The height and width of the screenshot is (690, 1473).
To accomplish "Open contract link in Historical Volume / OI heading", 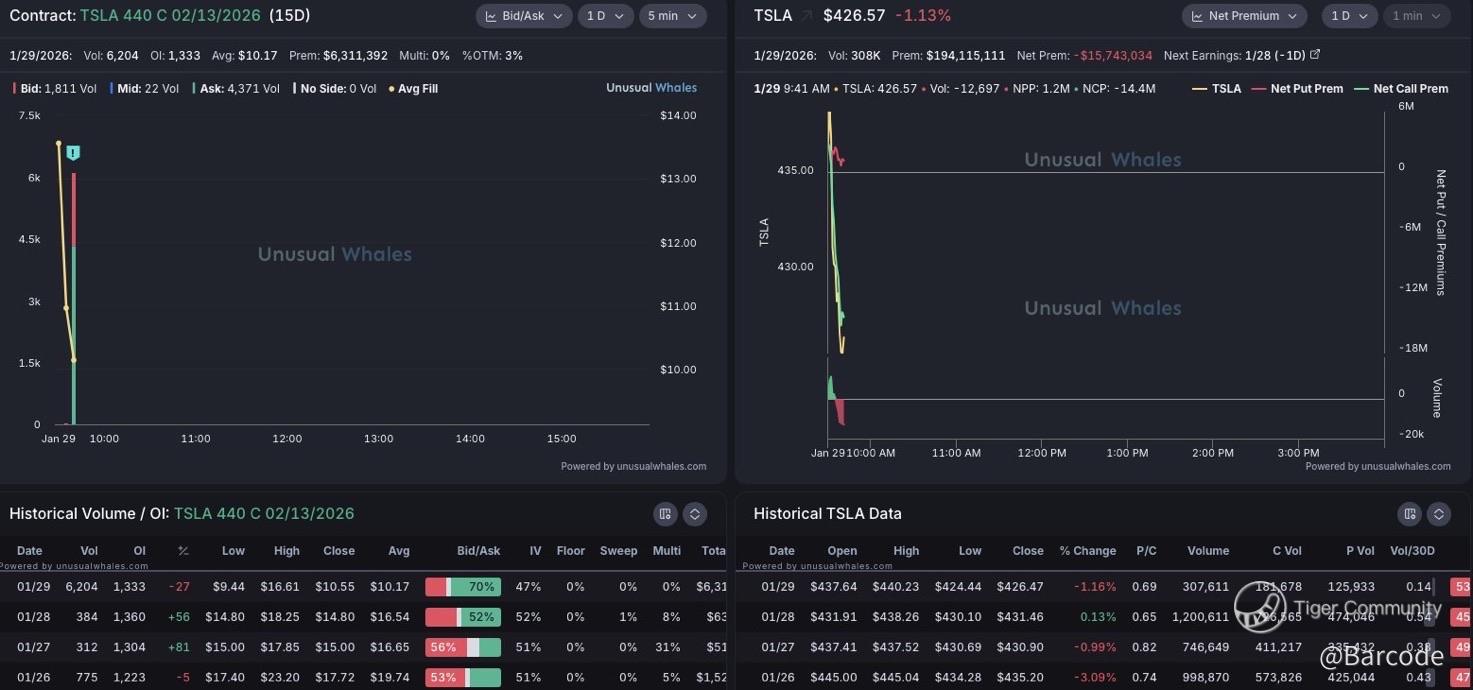I will pos(264,514).
